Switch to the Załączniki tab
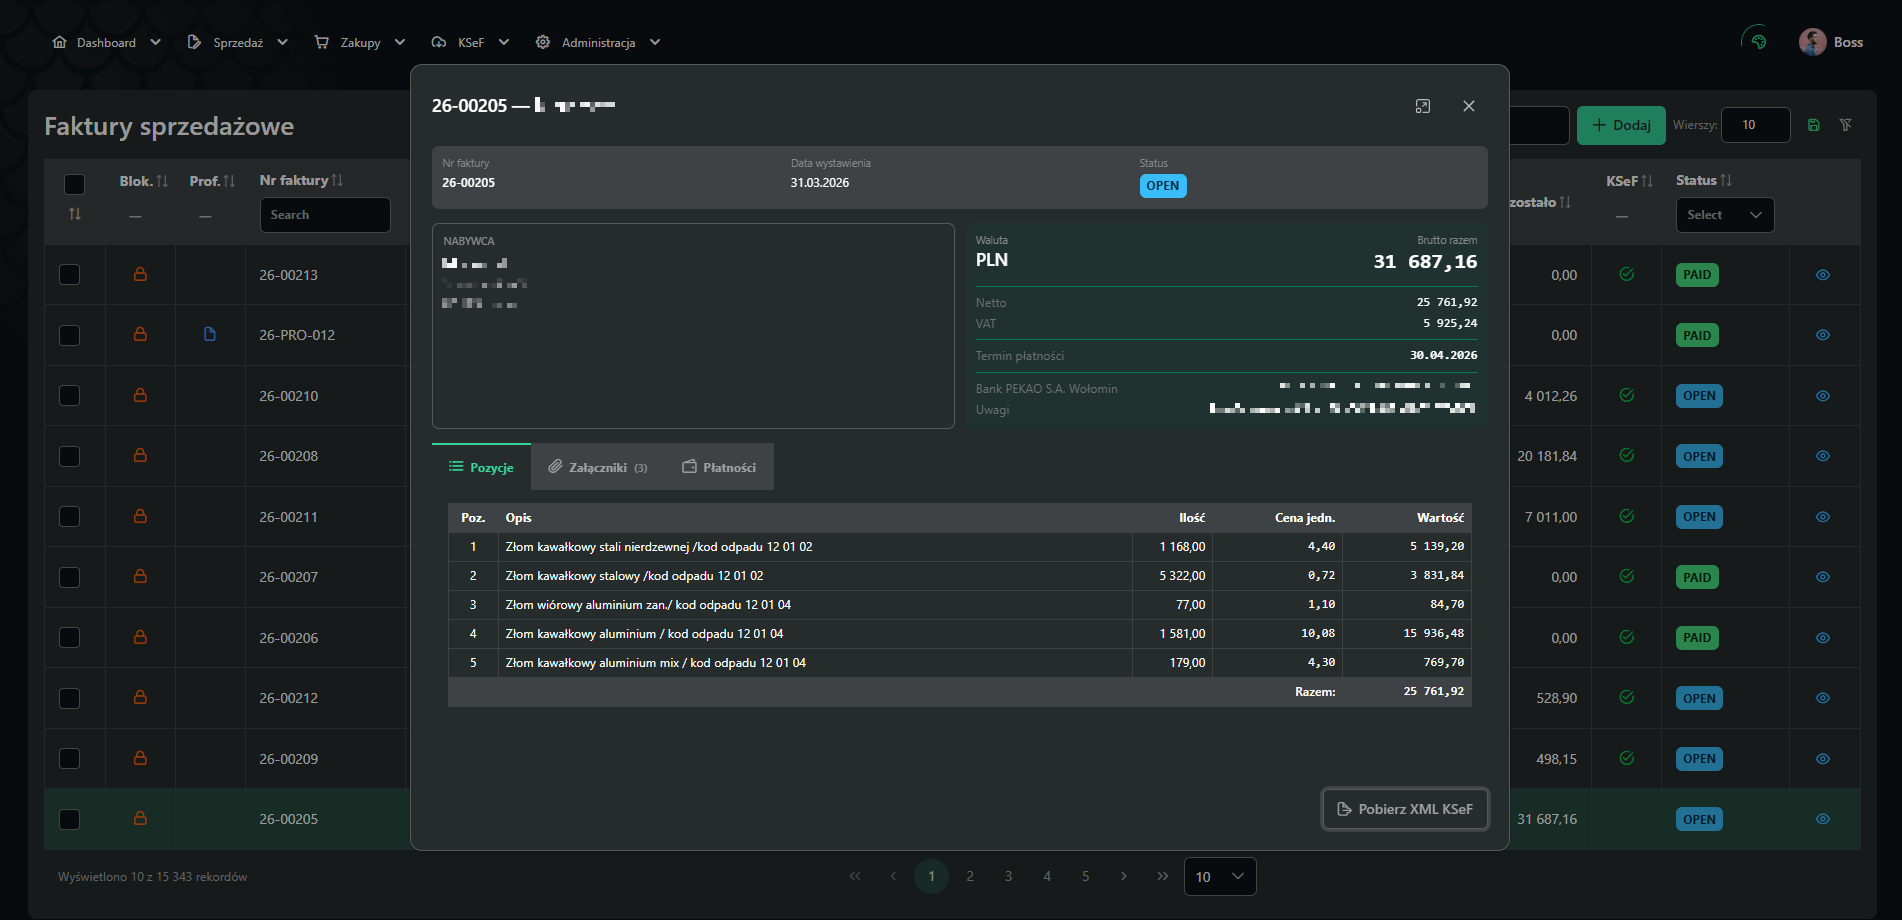Screen dimensions: 1902x920 pyautogui.click(x=598, y=467)
